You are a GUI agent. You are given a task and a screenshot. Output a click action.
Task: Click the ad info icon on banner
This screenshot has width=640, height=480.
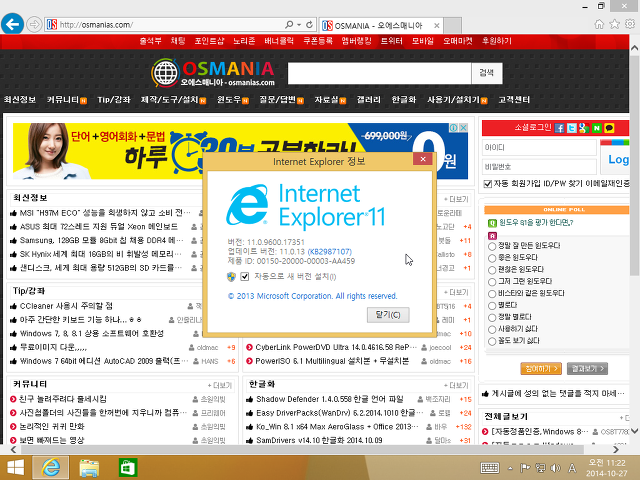454,128
